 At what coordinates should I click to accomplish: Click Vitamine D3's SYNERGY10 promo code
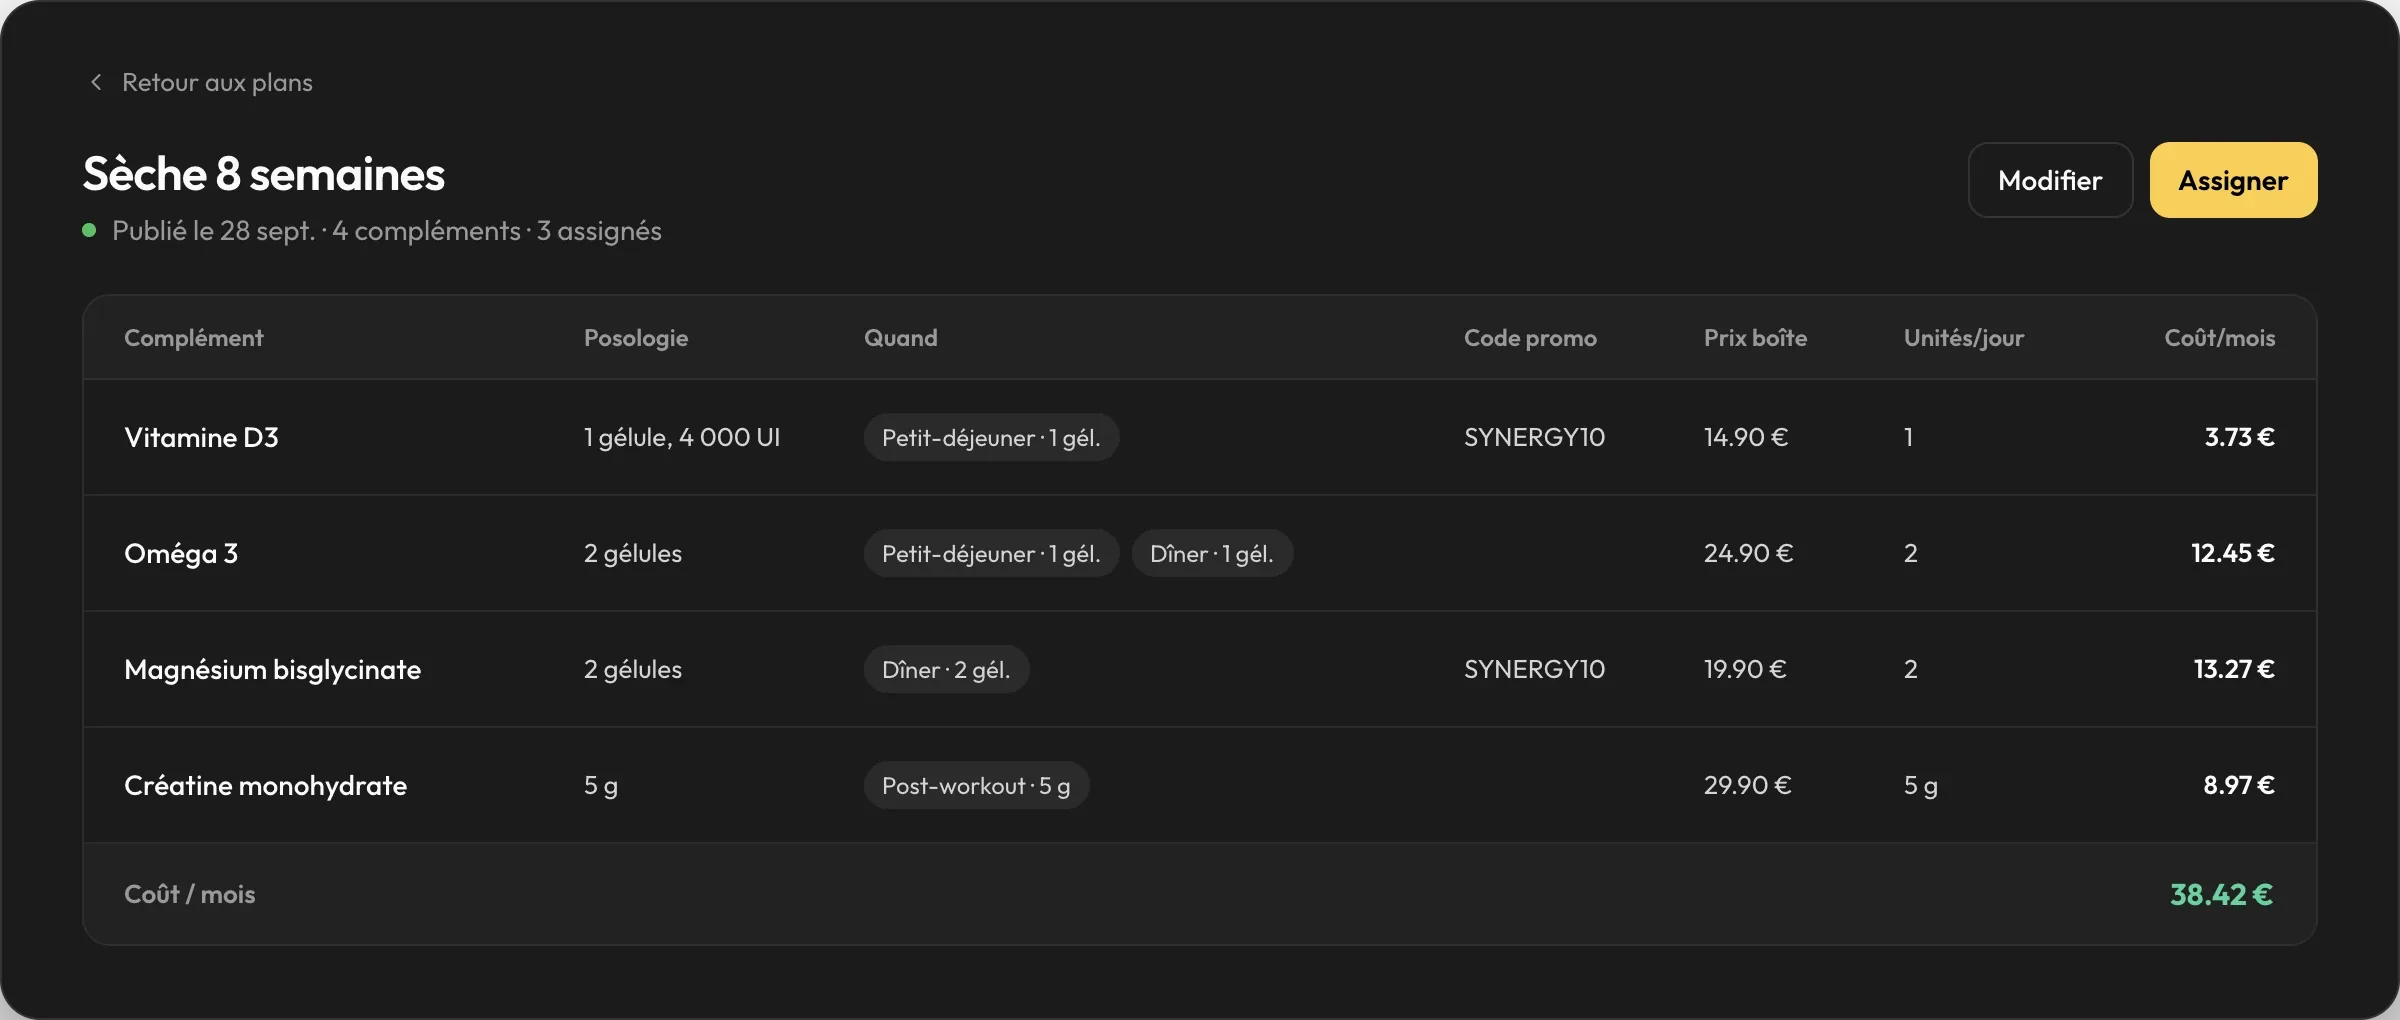(1534, 437)
